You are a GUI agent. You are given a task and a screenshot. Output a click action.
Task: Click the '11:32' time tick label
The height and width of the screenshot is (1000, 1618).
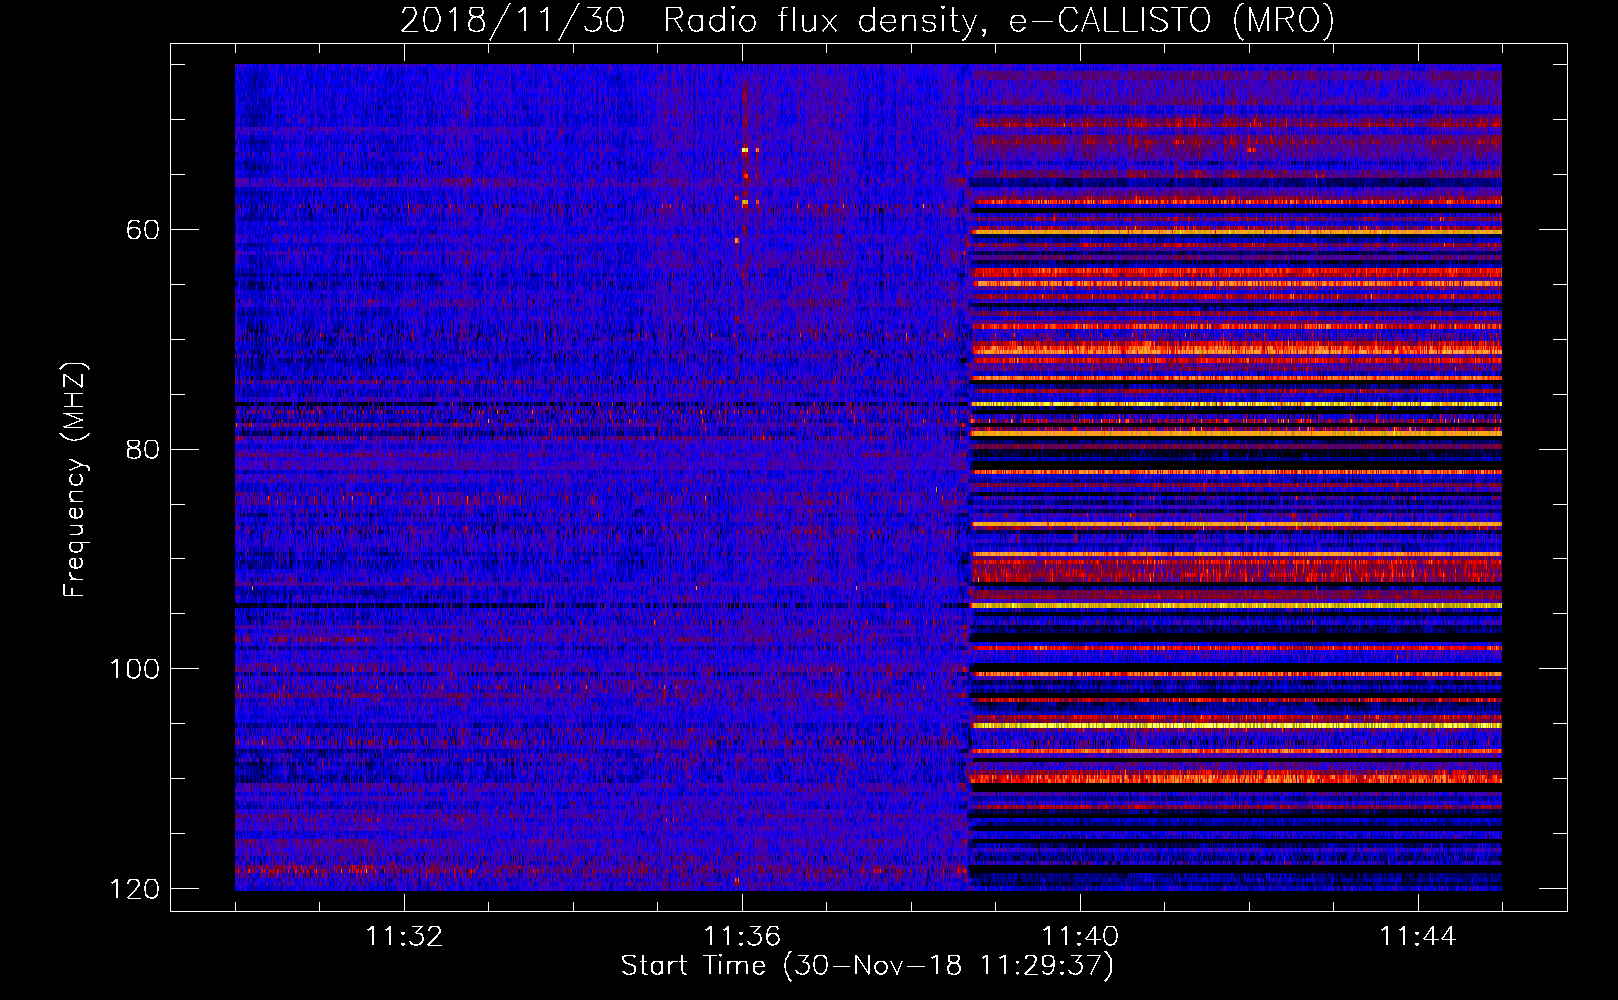coord(404,937)
